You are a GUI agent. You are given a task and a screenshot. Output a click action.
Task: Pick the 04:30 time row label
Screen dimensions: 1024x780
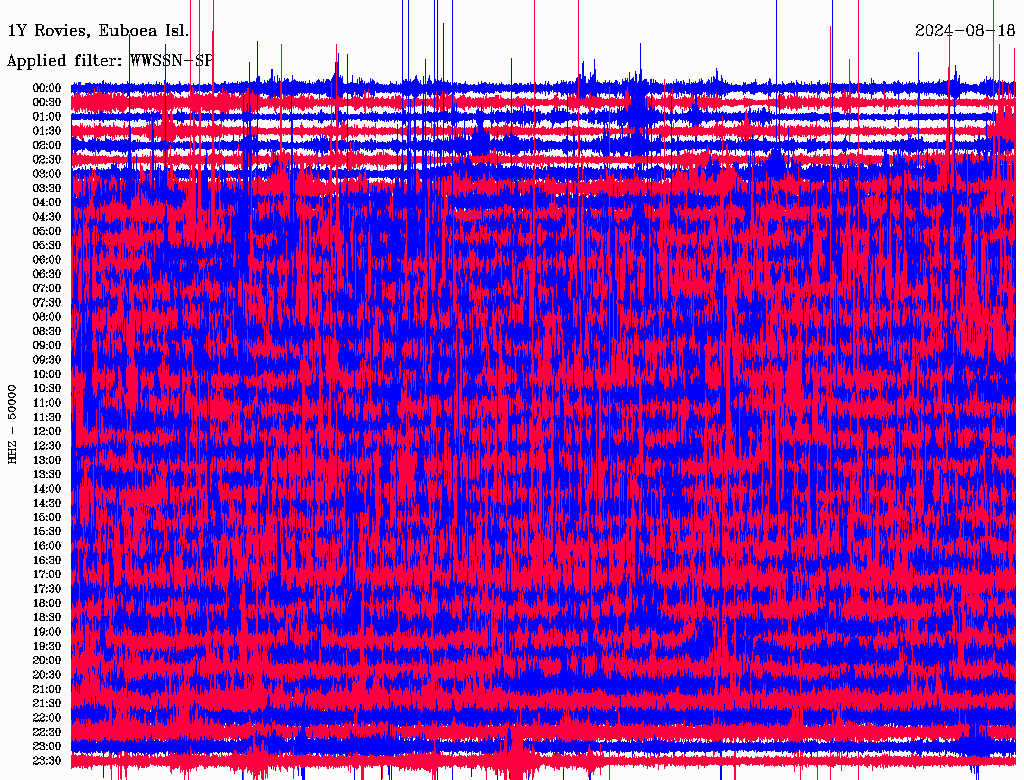click(48, 217)
